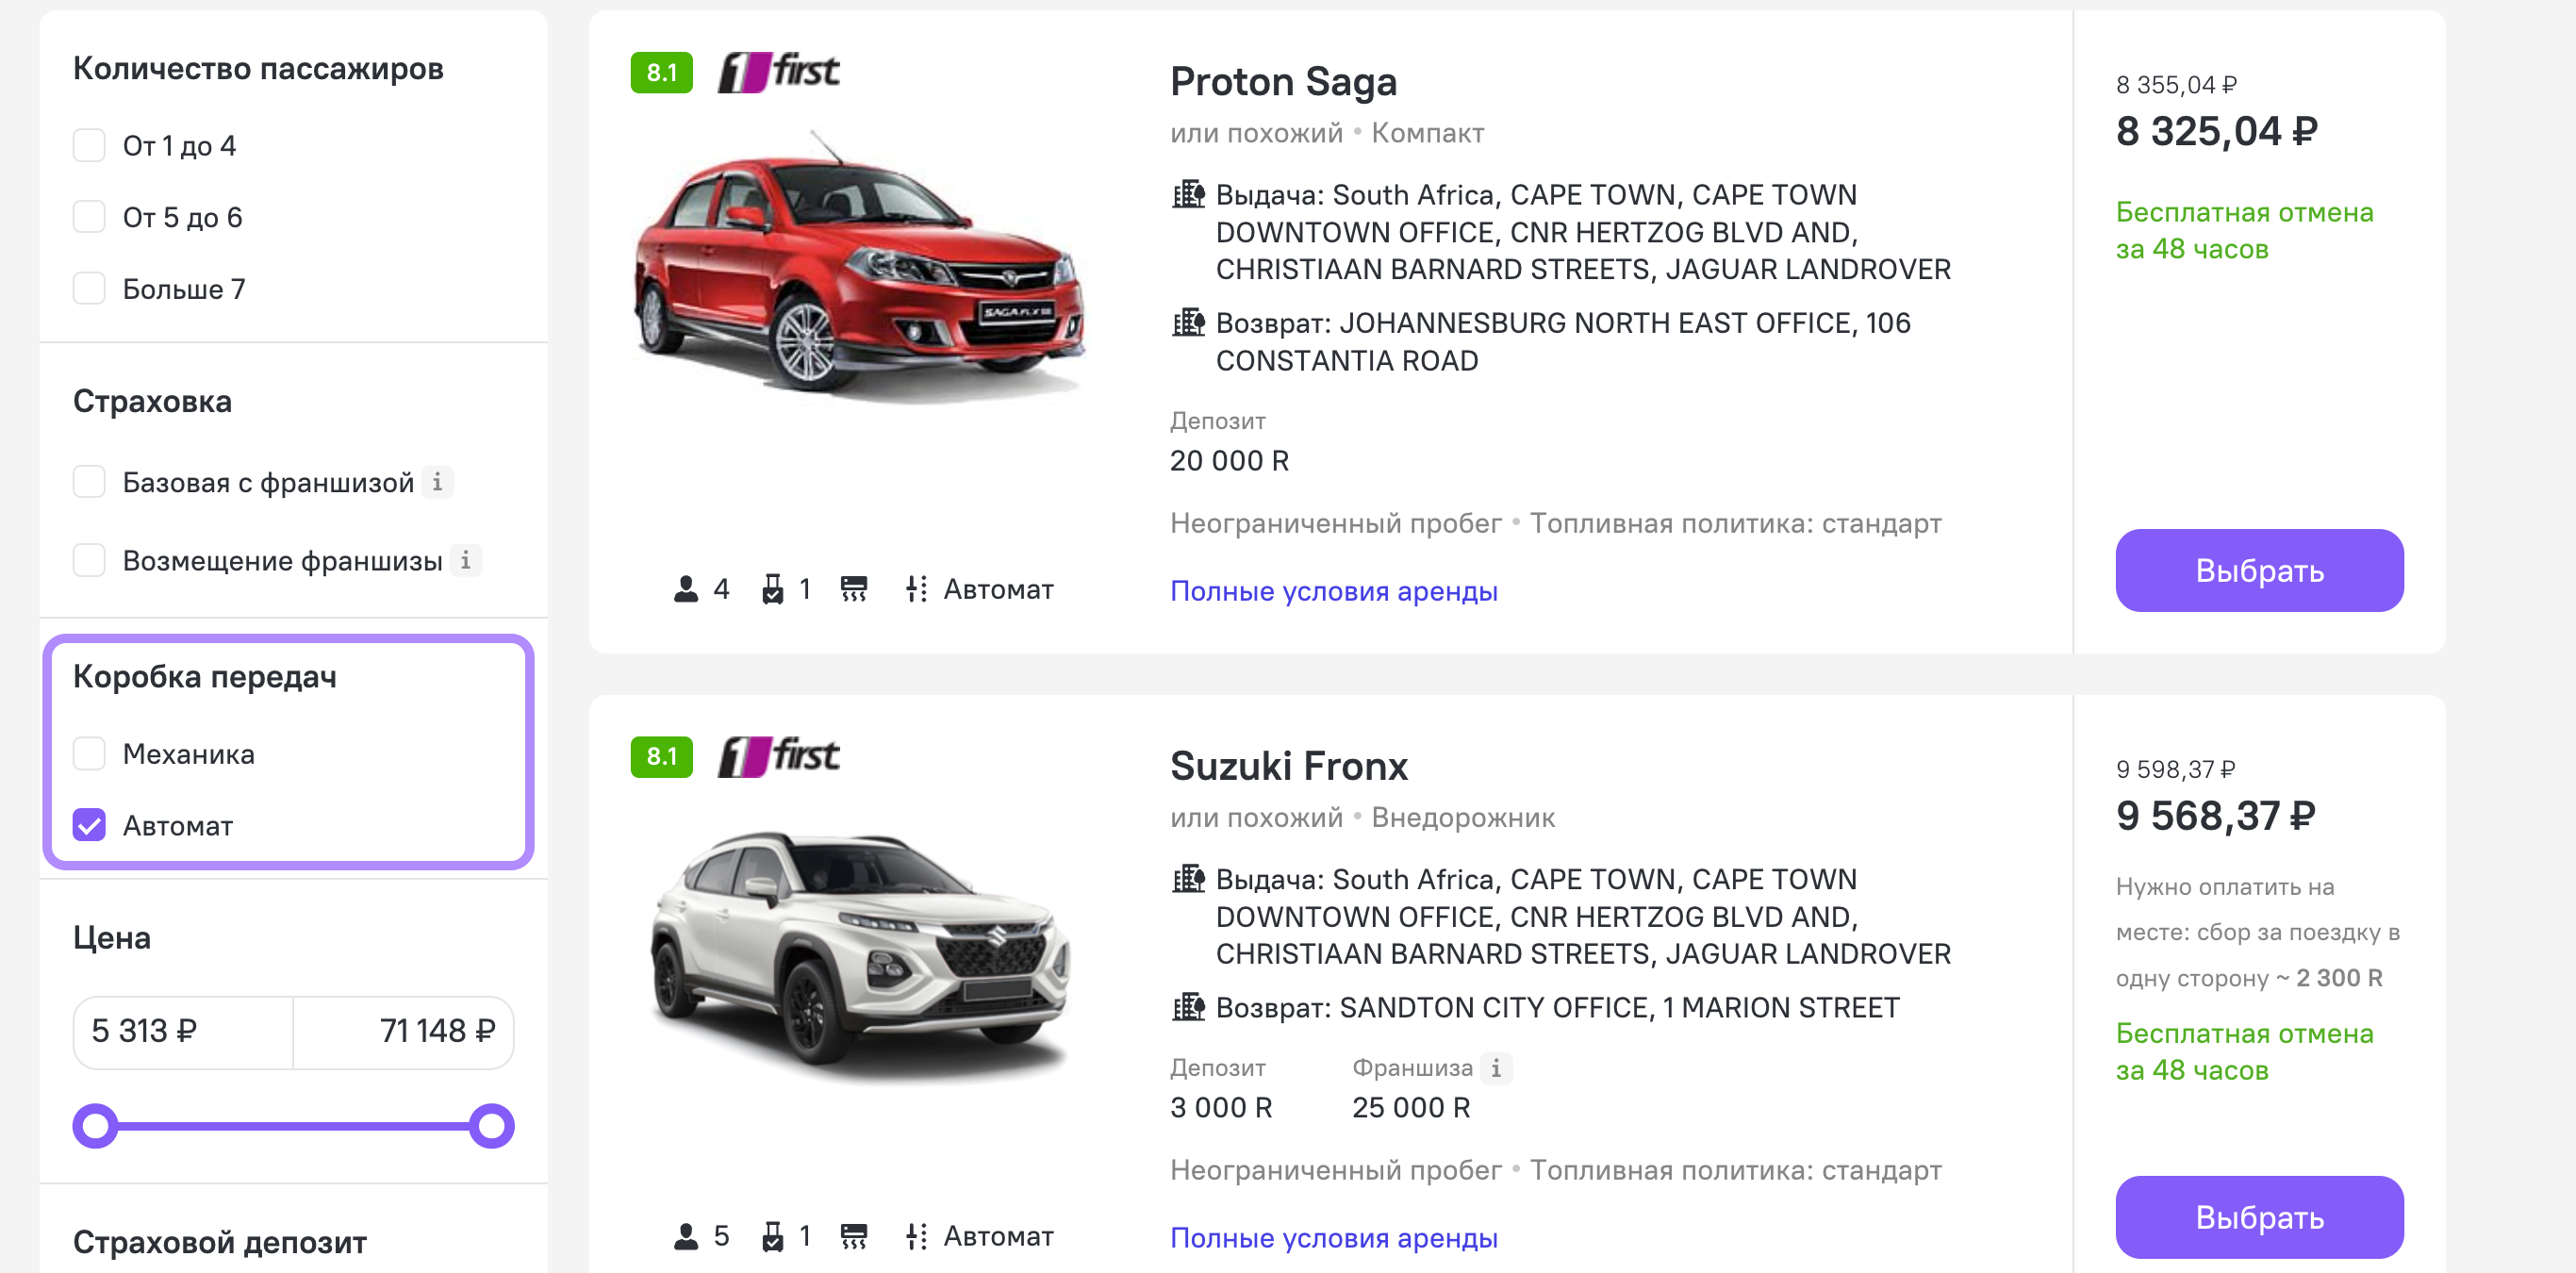The height and width of the screenshot is (1273, 2576).
Task: Click the minimum price field 5 313 ₽
Action: 182,1031
